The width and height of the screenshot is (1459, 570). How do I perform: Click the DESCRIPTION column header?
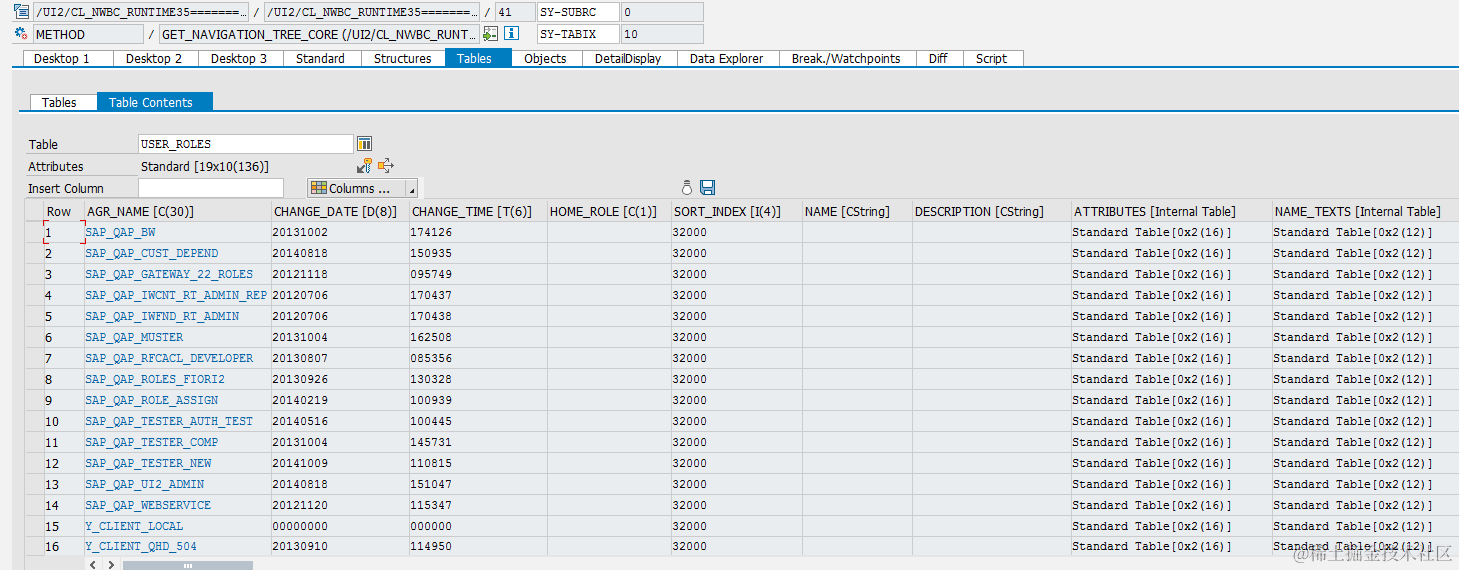point(990,211)
